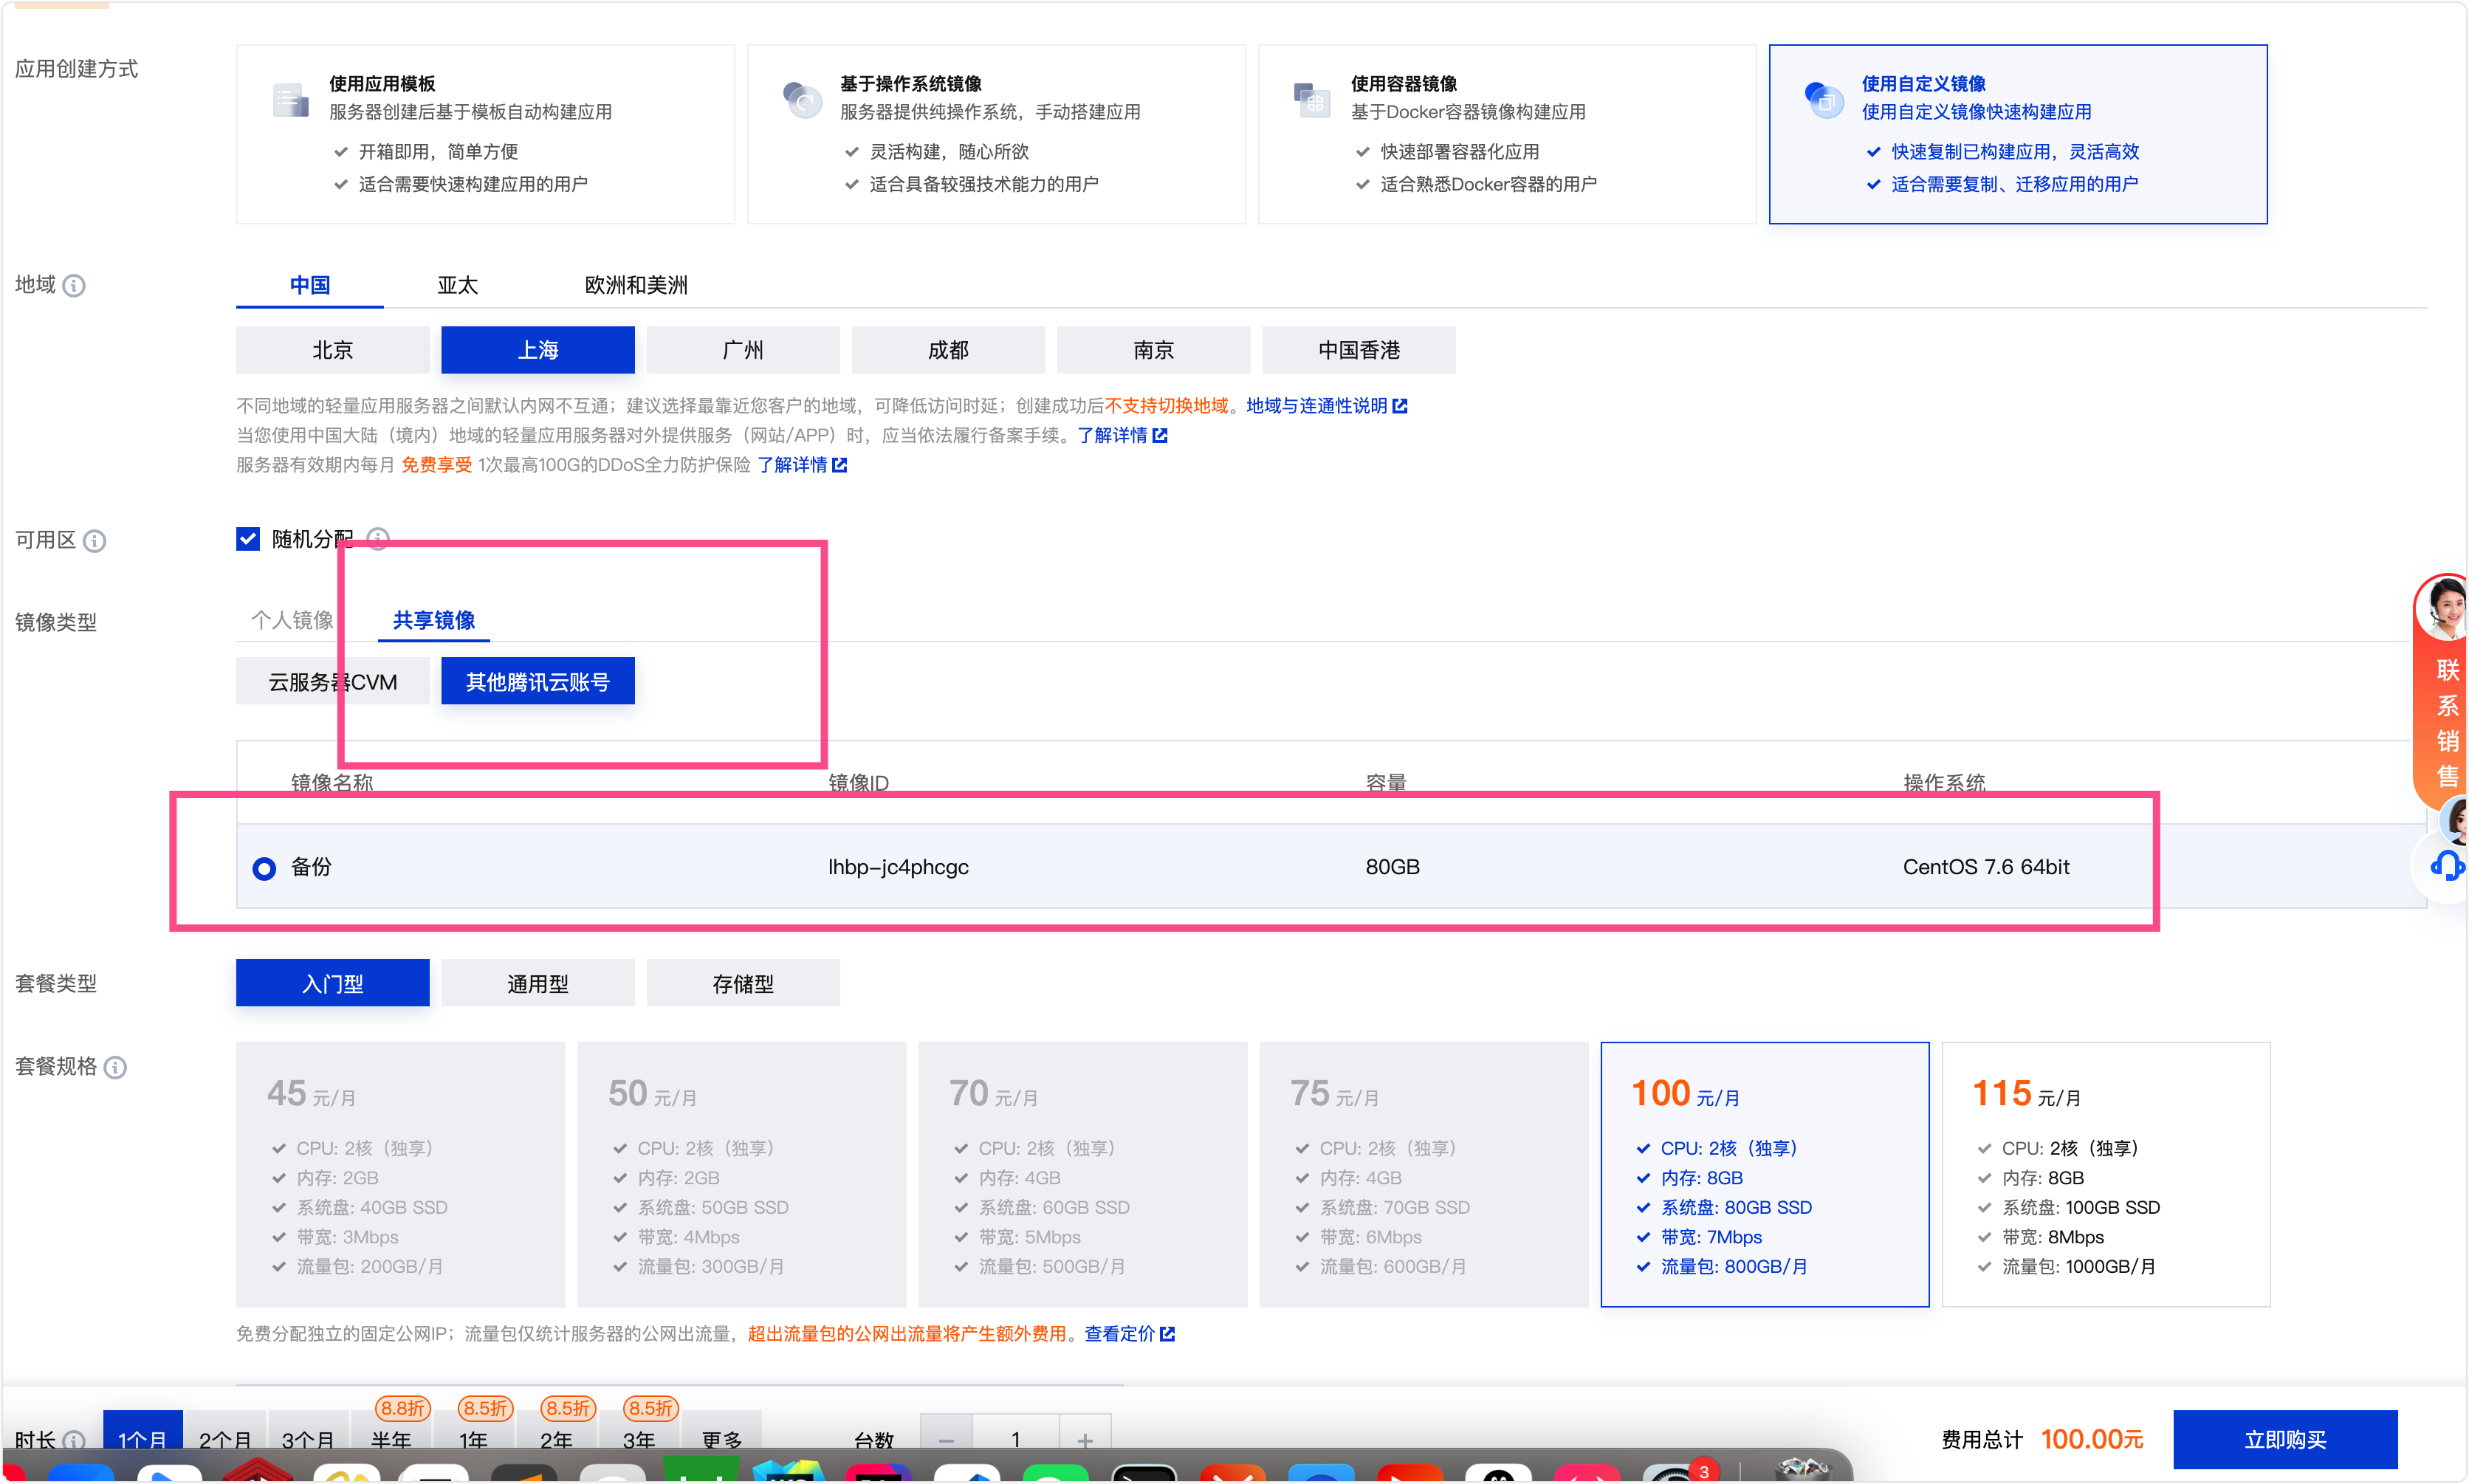Click the 使用容器镜像 Docker card icon

1312,100
